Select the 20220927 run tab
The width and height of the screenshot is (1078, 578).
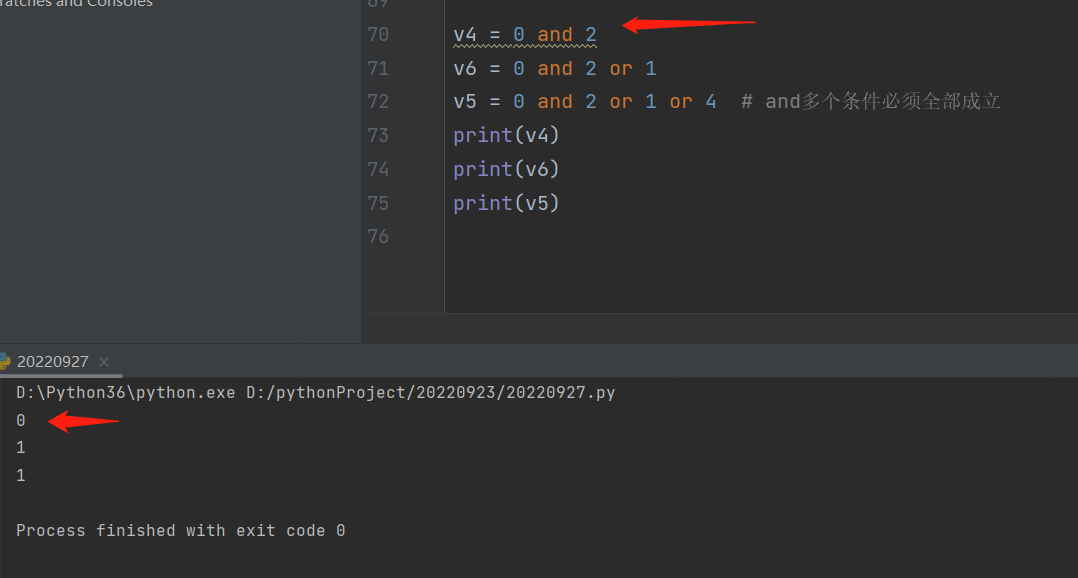(x=52, y=362)
